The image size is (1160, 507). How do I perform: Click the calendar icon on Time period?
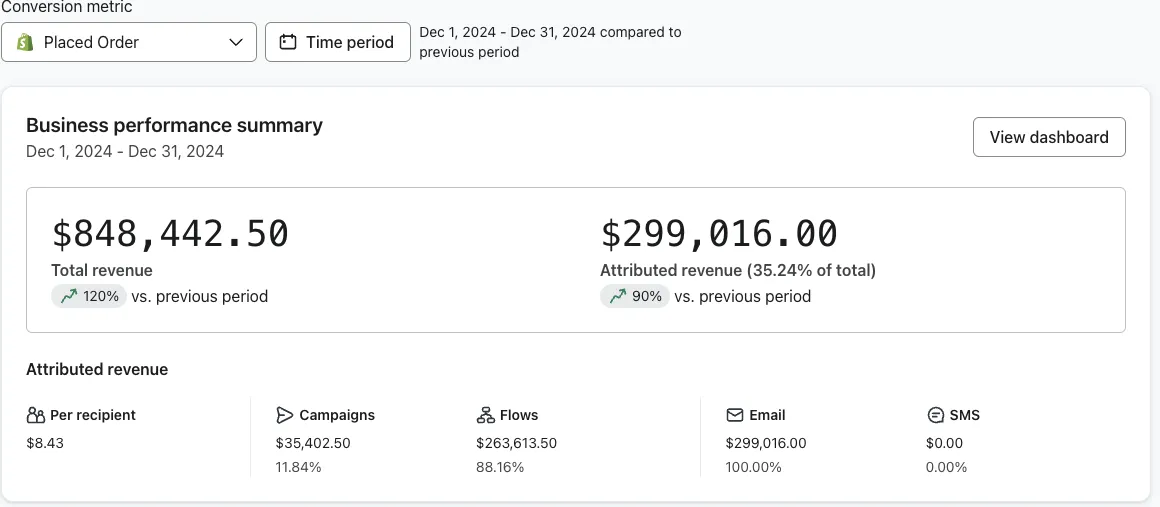coord(288,42)
